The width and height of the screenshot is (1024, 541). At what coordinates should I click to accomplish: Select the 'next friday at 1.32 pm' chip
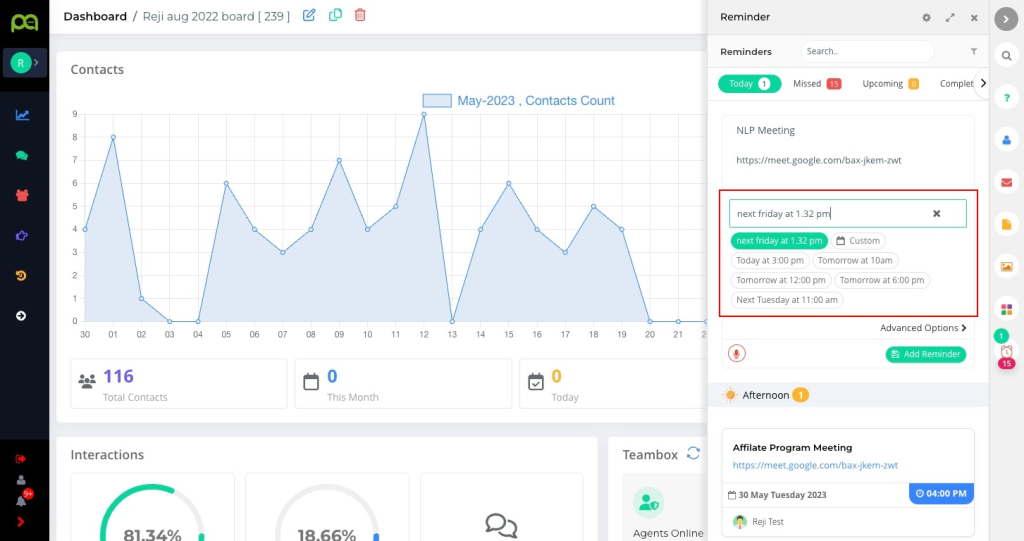pos(779,240)
